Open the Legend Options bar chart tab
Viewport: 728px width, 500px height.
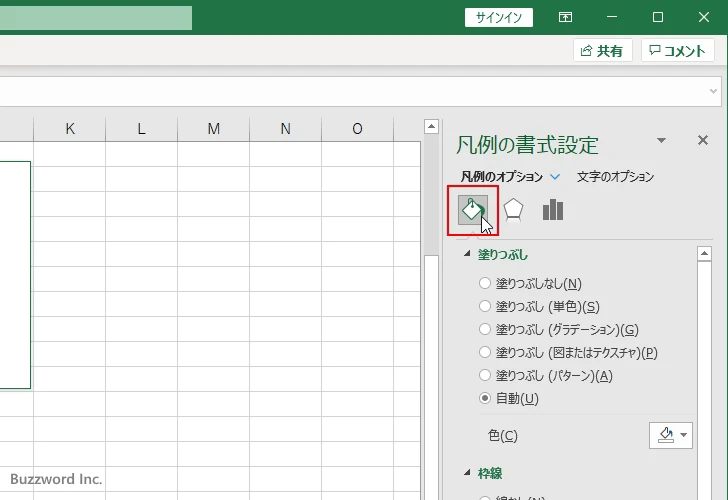point(552,210)
